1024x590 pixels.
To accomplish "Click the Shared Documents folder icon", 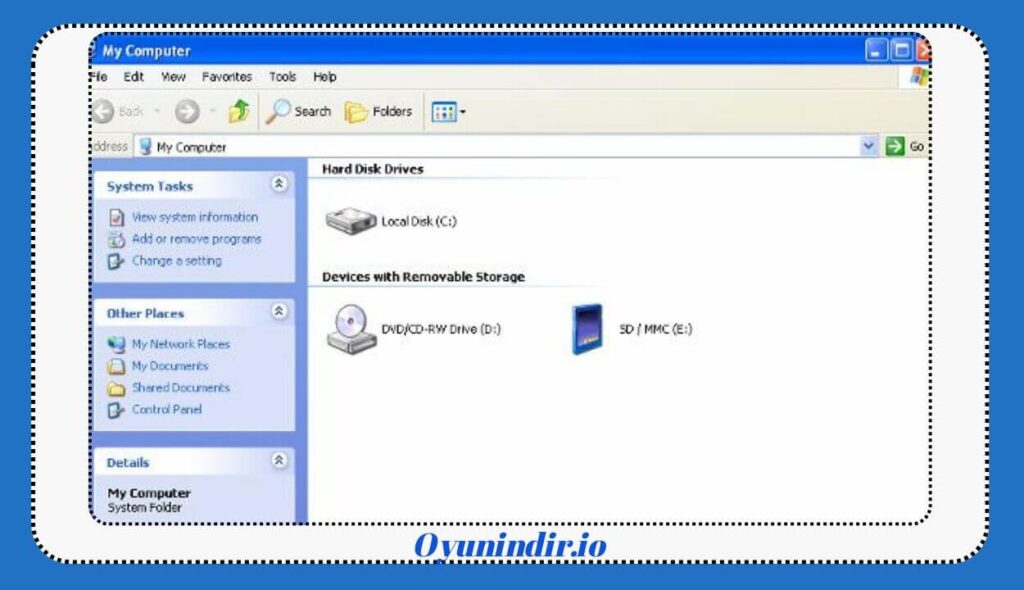I will (116, 389).
